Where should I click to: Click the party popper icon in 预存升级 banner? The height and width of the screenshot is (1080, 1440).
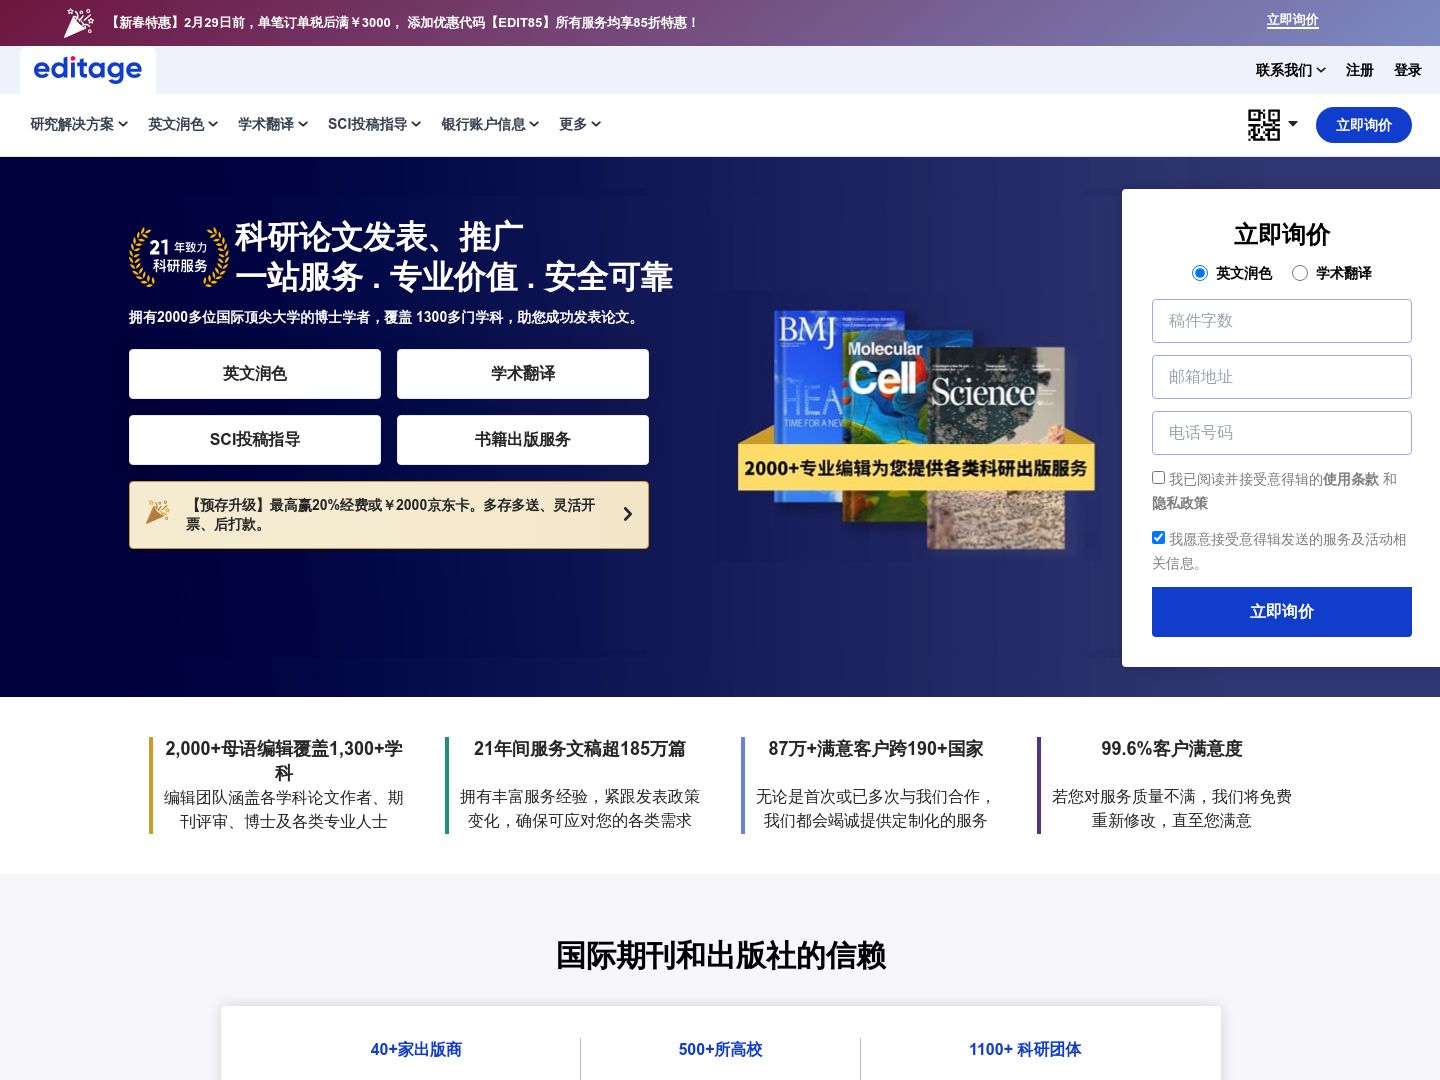[x=158, y=512]
